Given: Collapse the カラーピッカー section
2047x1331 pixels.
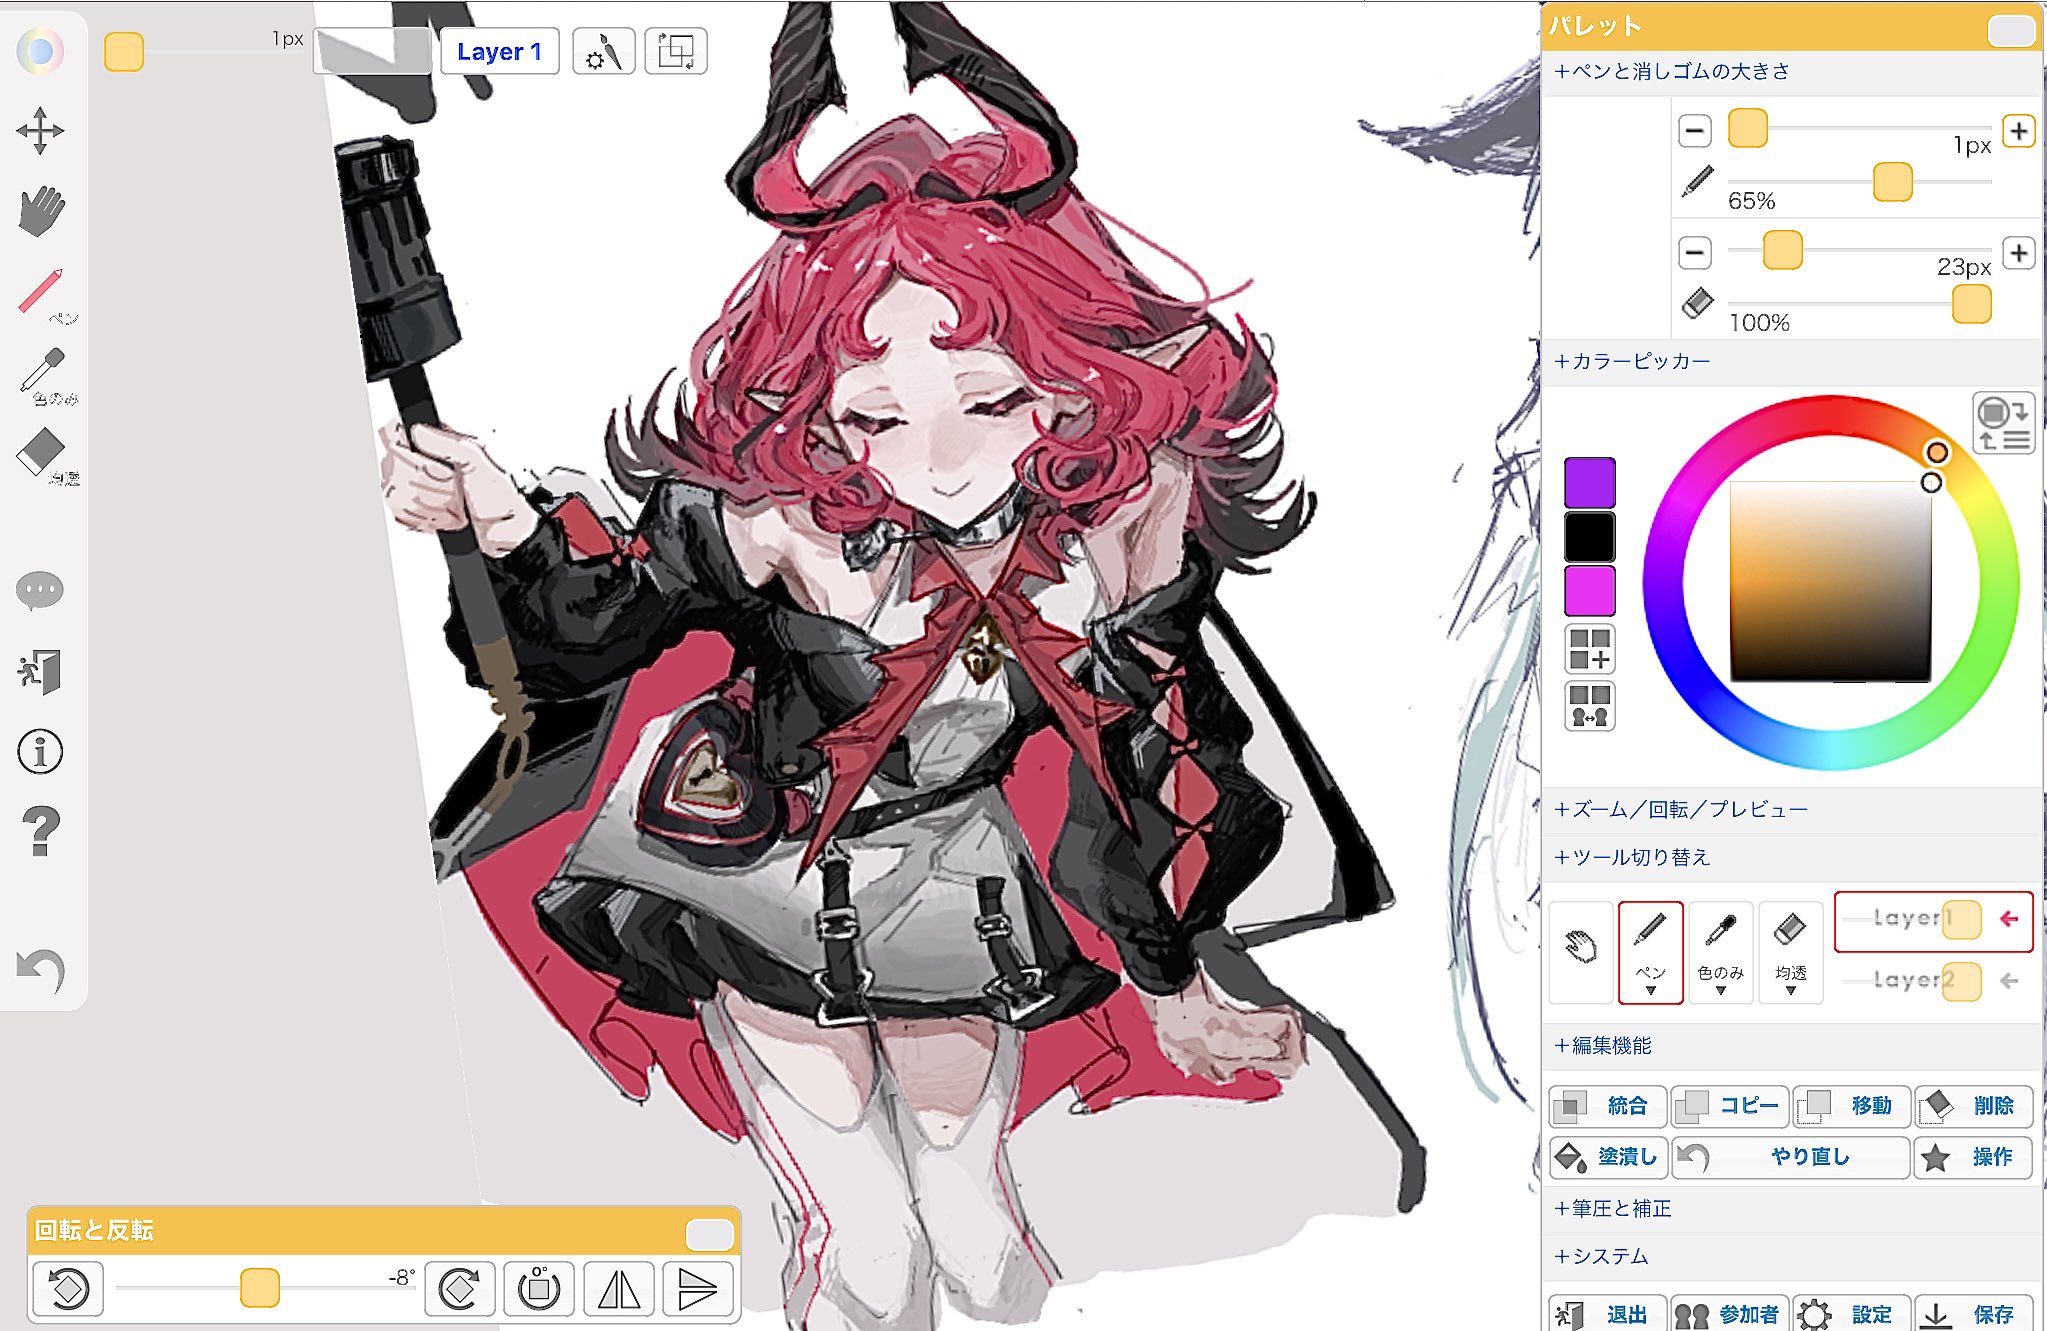Looking at the screenshot, I should click(x=1632, y=361).
